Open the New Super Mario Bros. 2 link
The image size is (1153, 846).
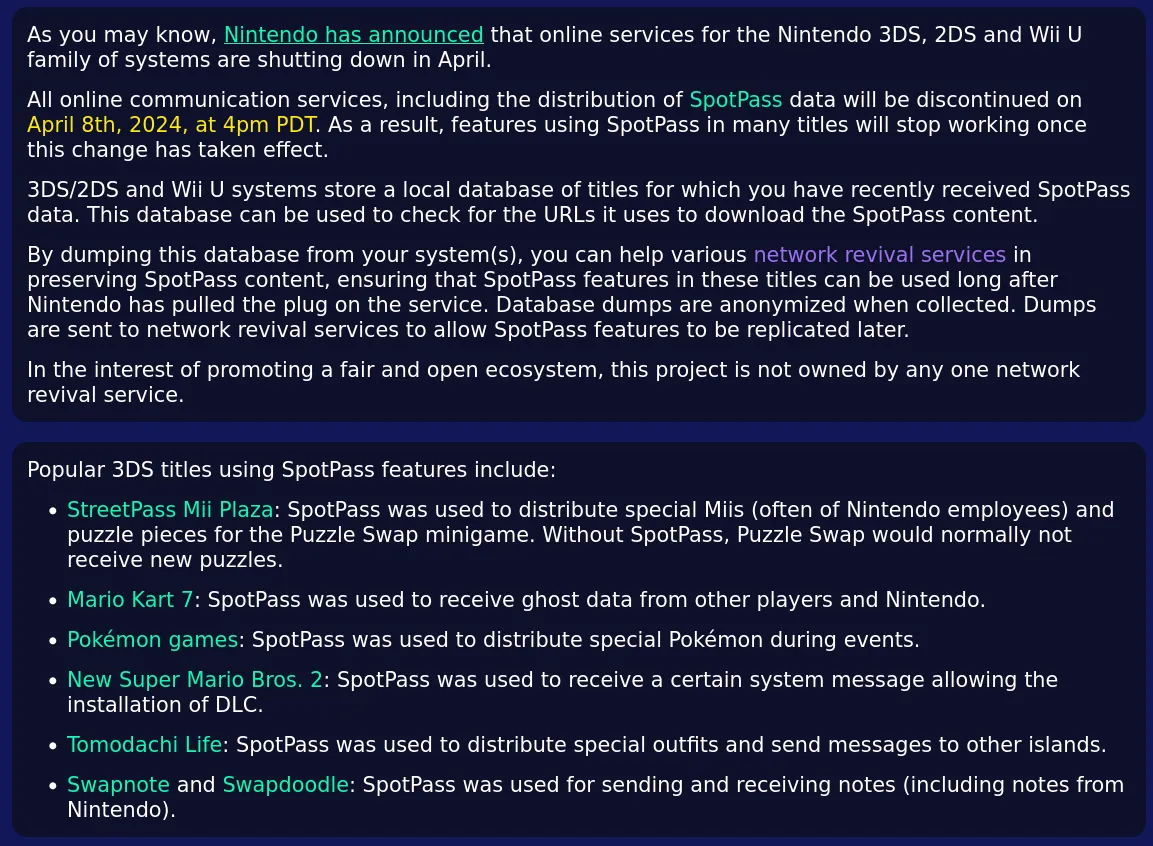pos(195,680)
